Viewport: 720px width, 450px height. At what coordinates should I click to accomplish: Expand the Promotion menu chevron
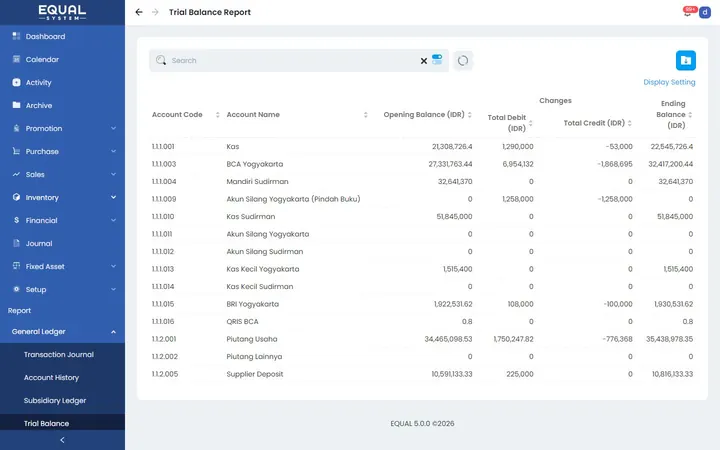pyautogui.click(x=113, y=128)
